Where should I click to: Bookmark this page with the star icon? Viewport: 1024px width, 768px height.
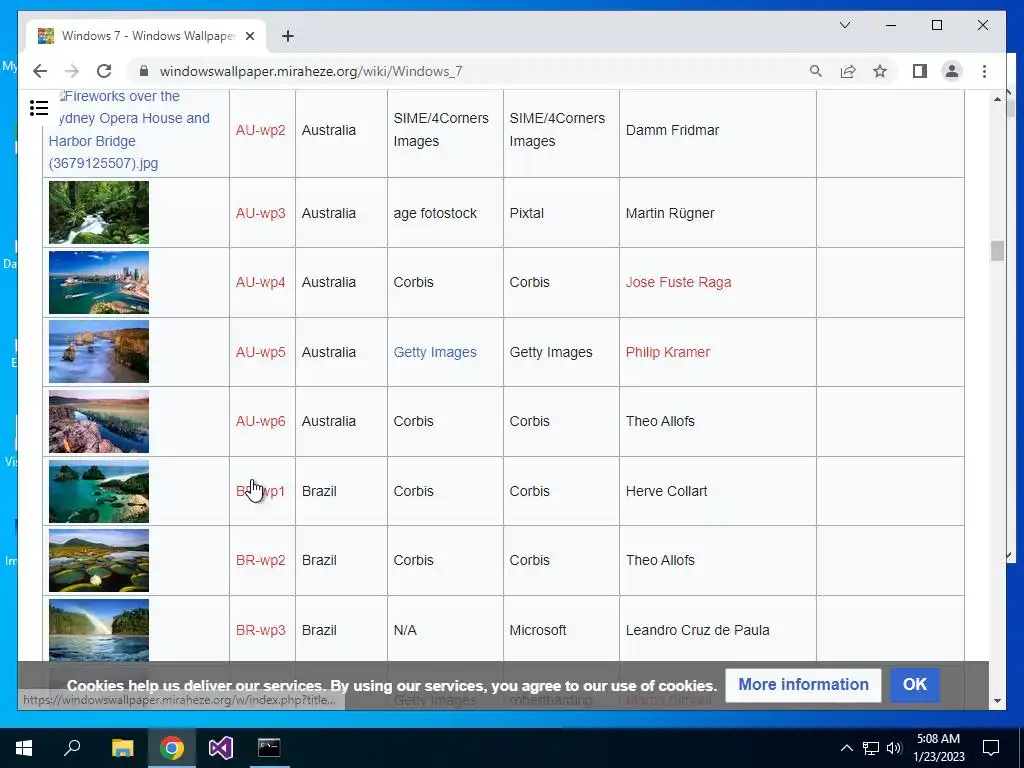point(880,71)
